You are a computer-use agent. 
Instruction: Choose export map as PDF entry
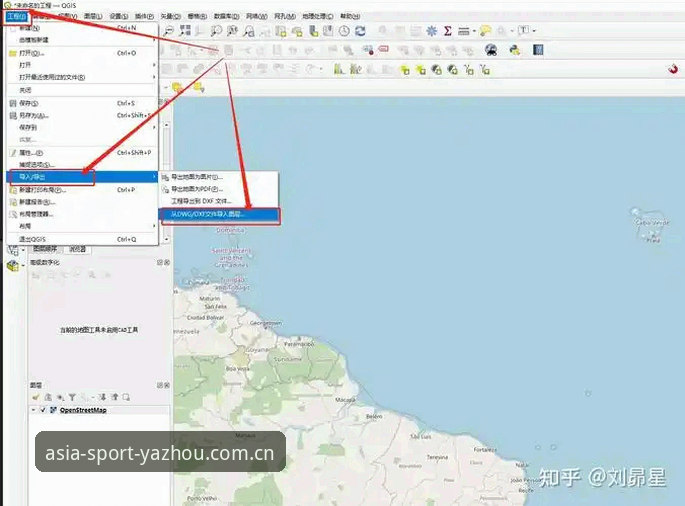click(x=218, y=189)
